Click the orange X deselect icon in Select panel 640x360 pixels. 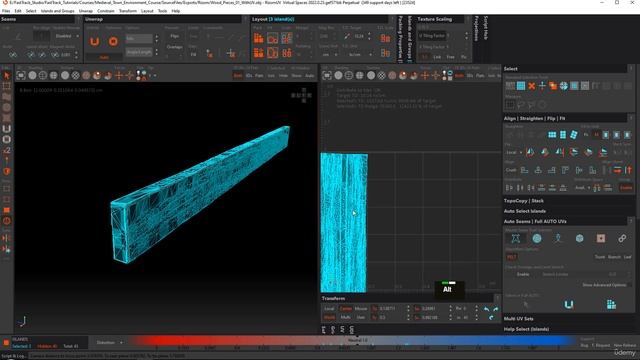click(531, 86)
